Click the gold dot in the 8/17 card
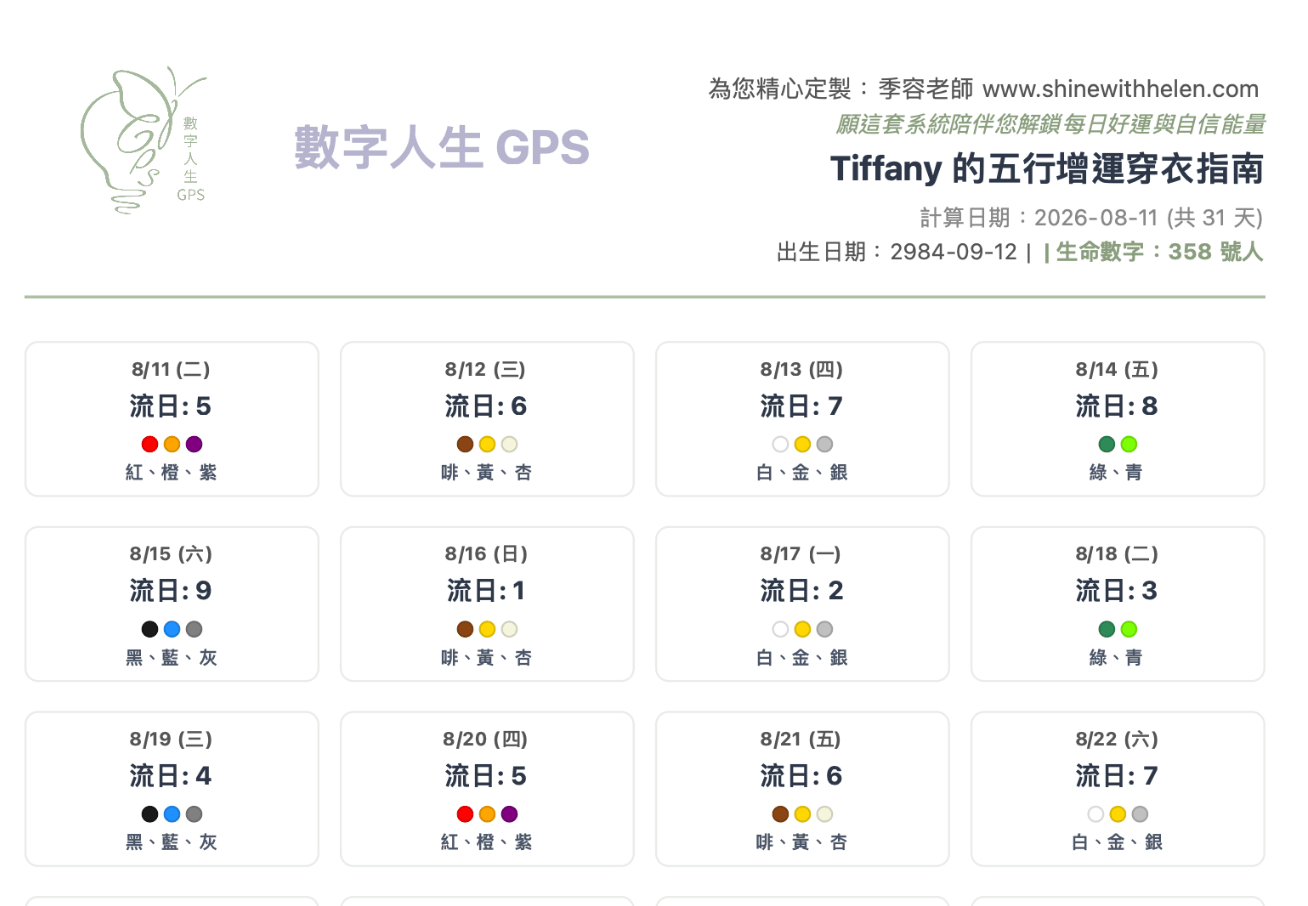 coord(802,629)
